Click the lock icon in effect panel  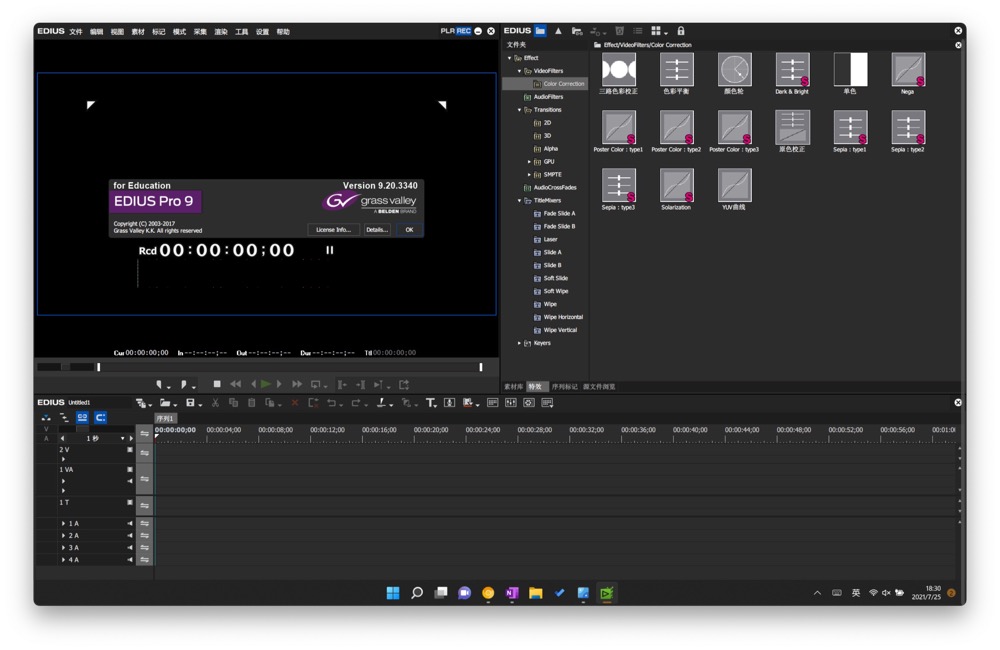681,31
